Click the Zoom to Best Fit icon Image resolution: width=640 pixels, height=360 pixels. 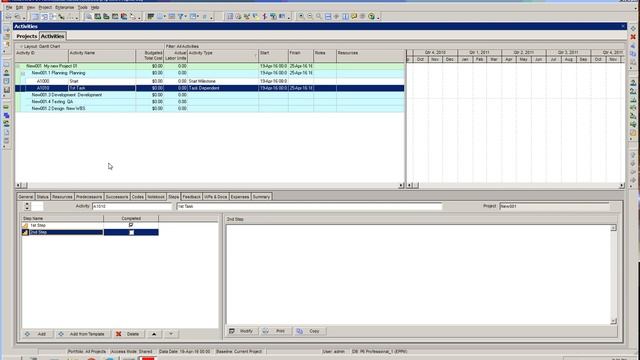[319, 16]
